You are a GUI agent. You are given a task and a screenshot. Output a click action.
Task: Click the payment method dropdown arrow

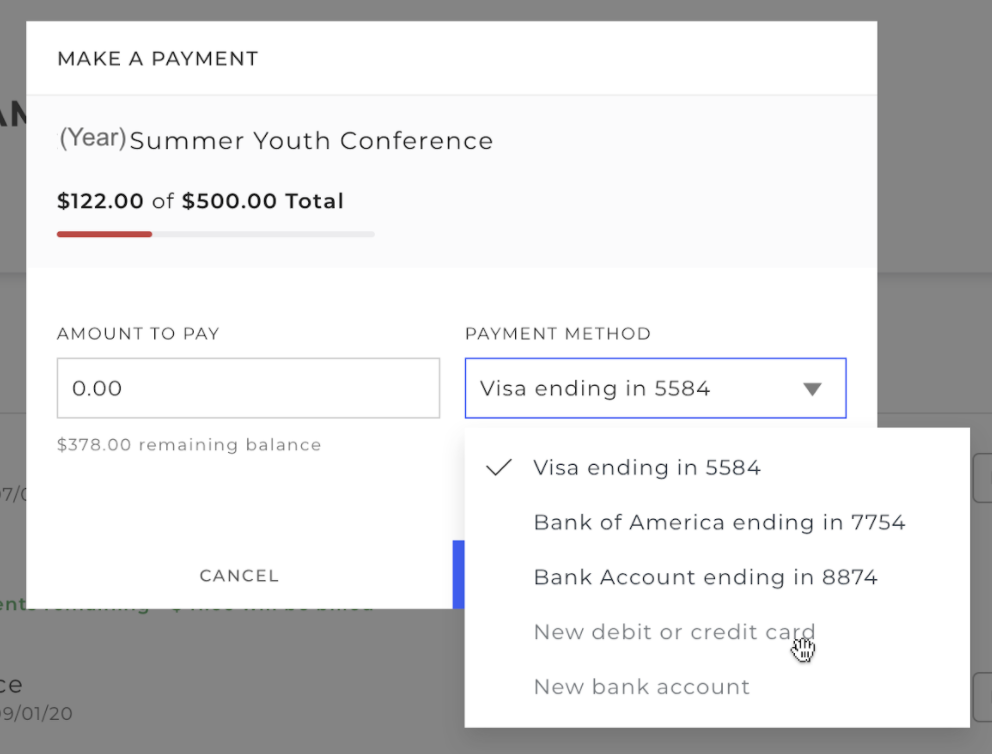[x=813, y=389]
